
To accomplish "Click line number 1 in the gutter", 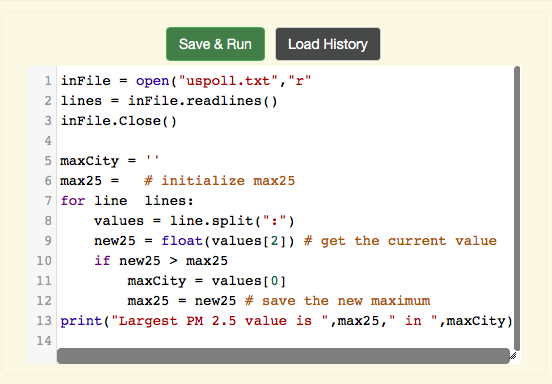I will [48, 81].
